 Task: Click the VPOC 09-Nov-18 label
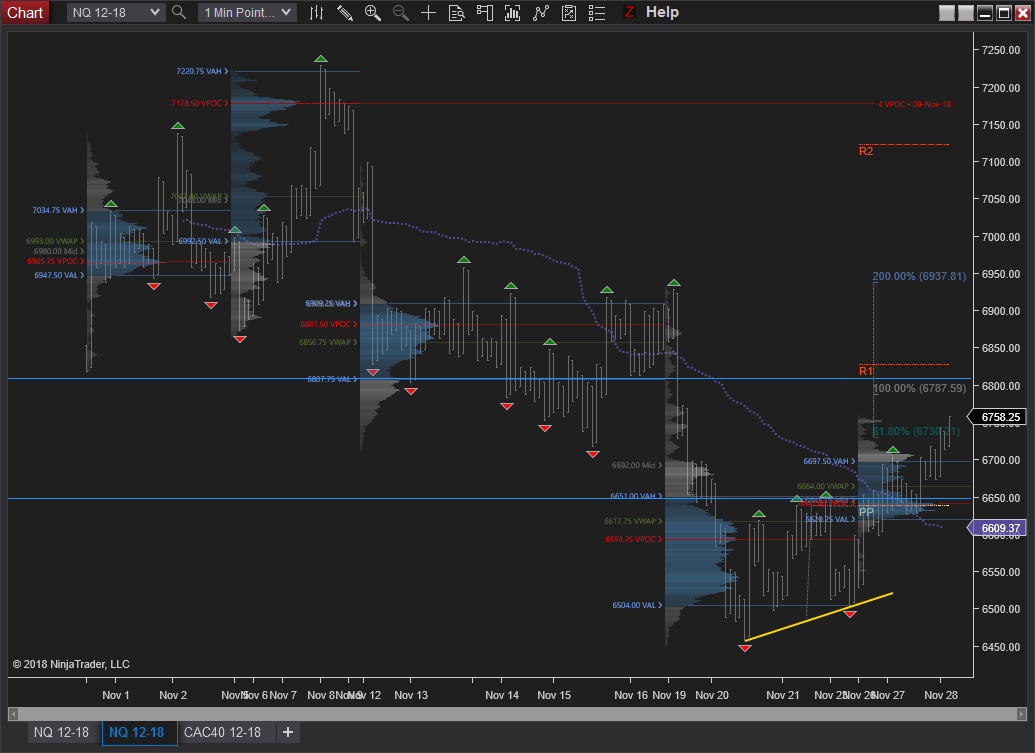915,104
